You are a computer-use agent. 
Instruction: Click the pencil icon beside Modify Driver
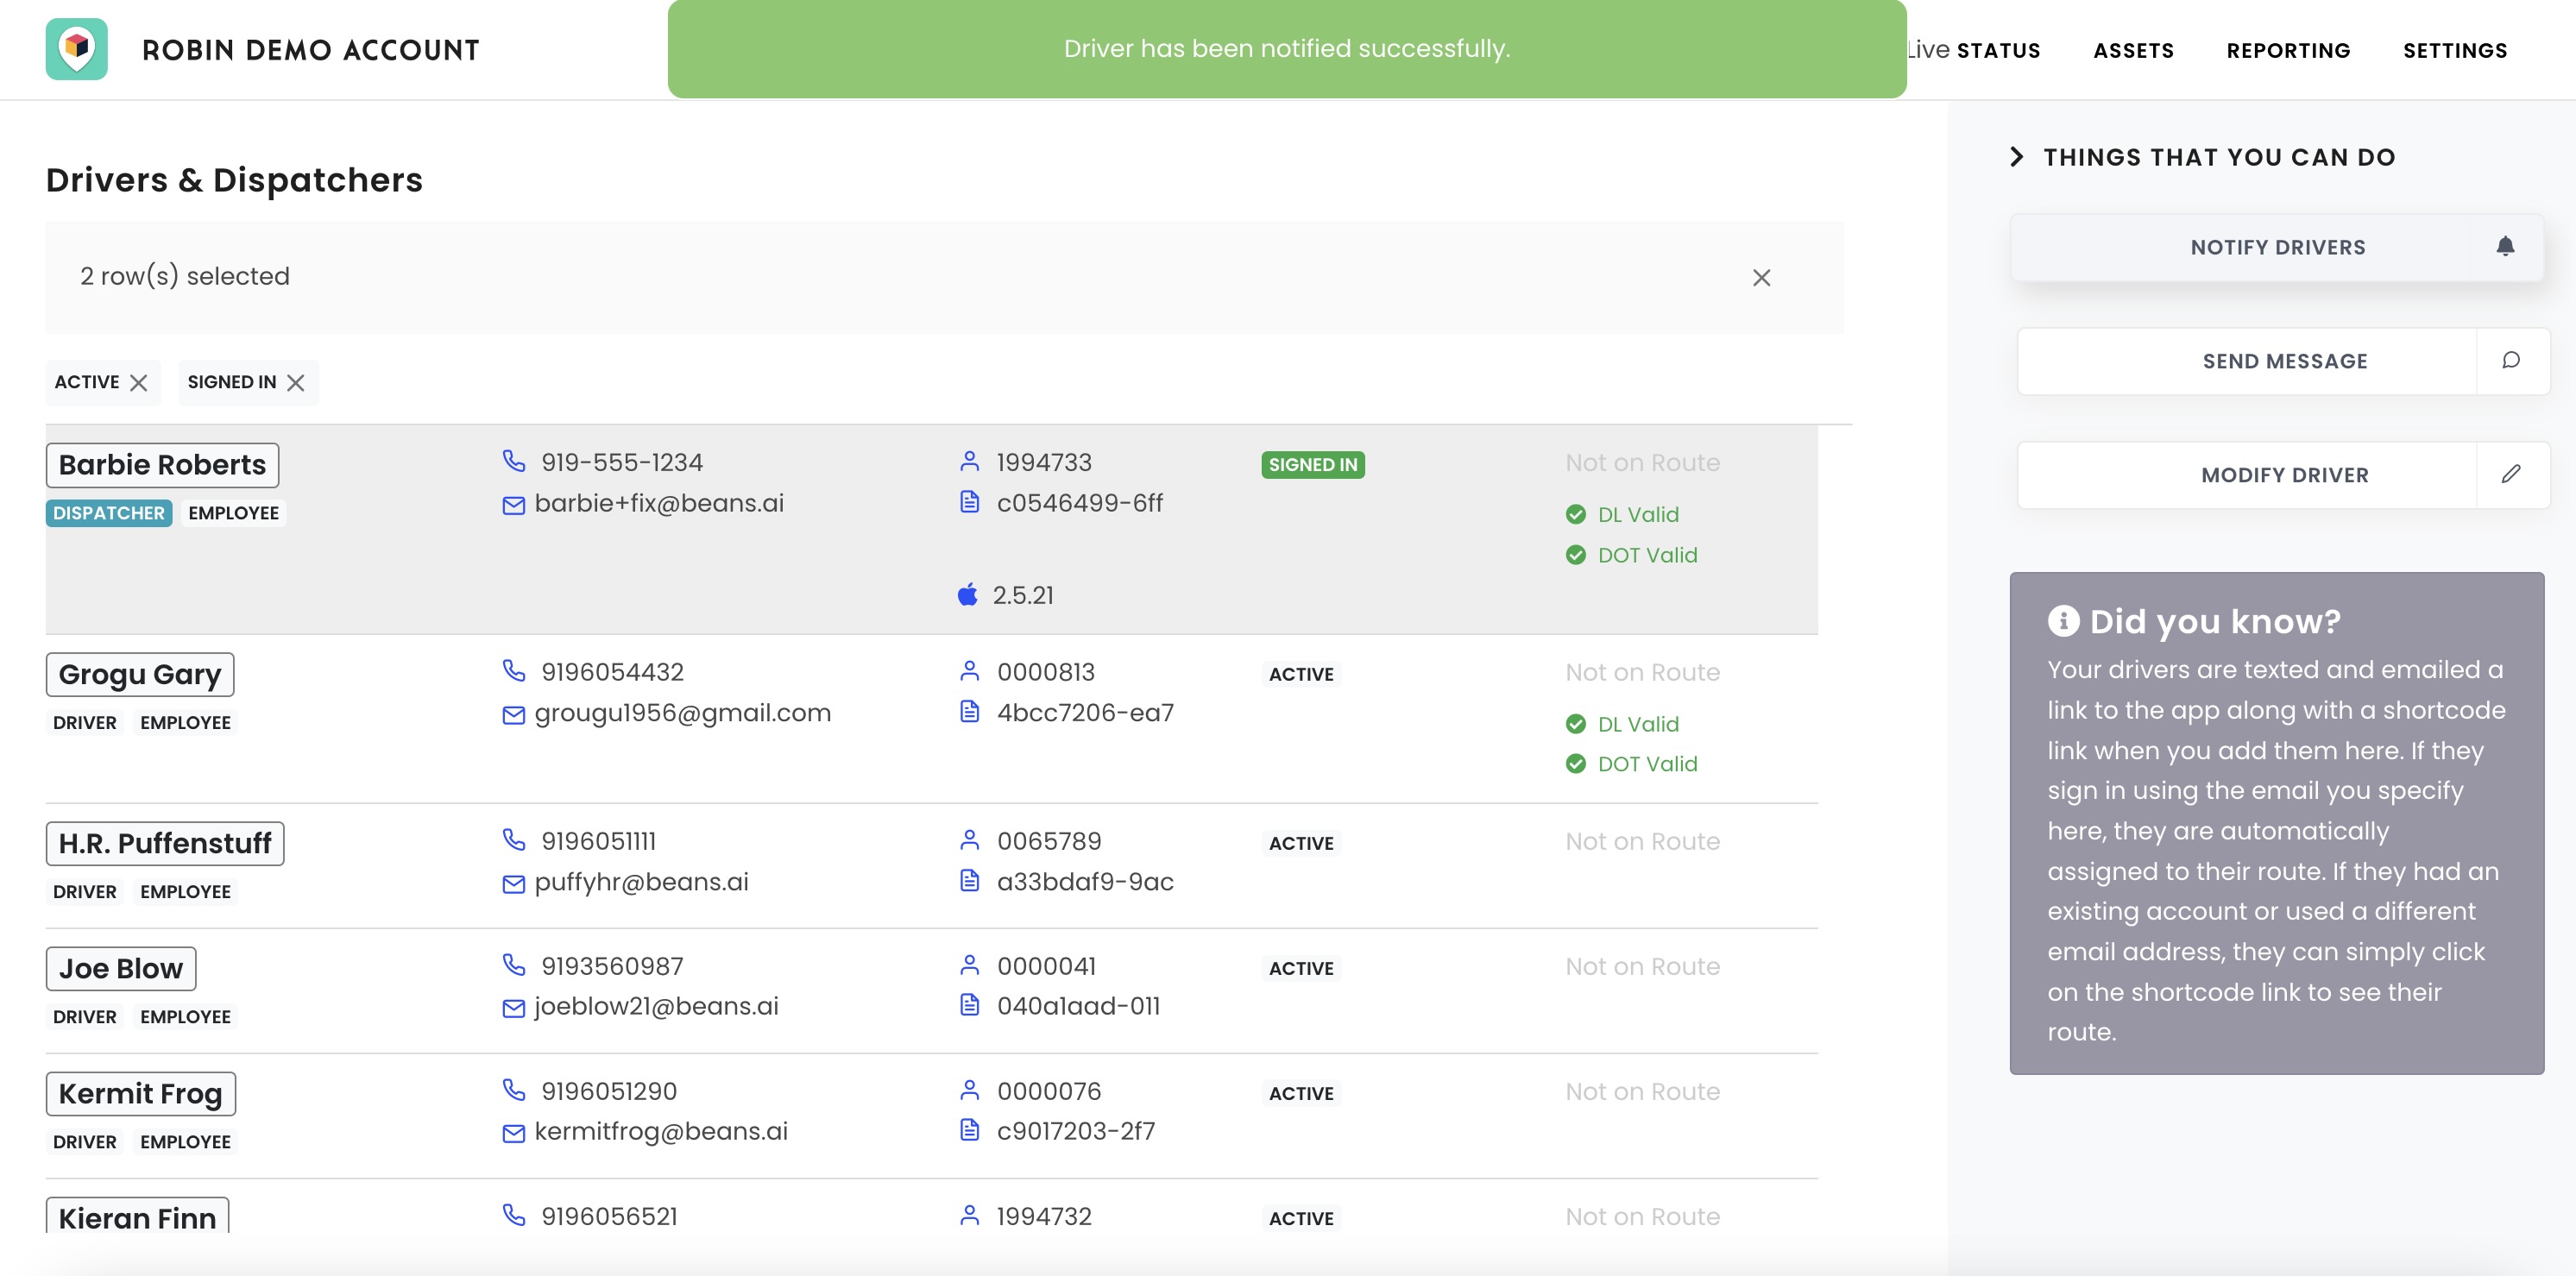(x=2511, y=474)
